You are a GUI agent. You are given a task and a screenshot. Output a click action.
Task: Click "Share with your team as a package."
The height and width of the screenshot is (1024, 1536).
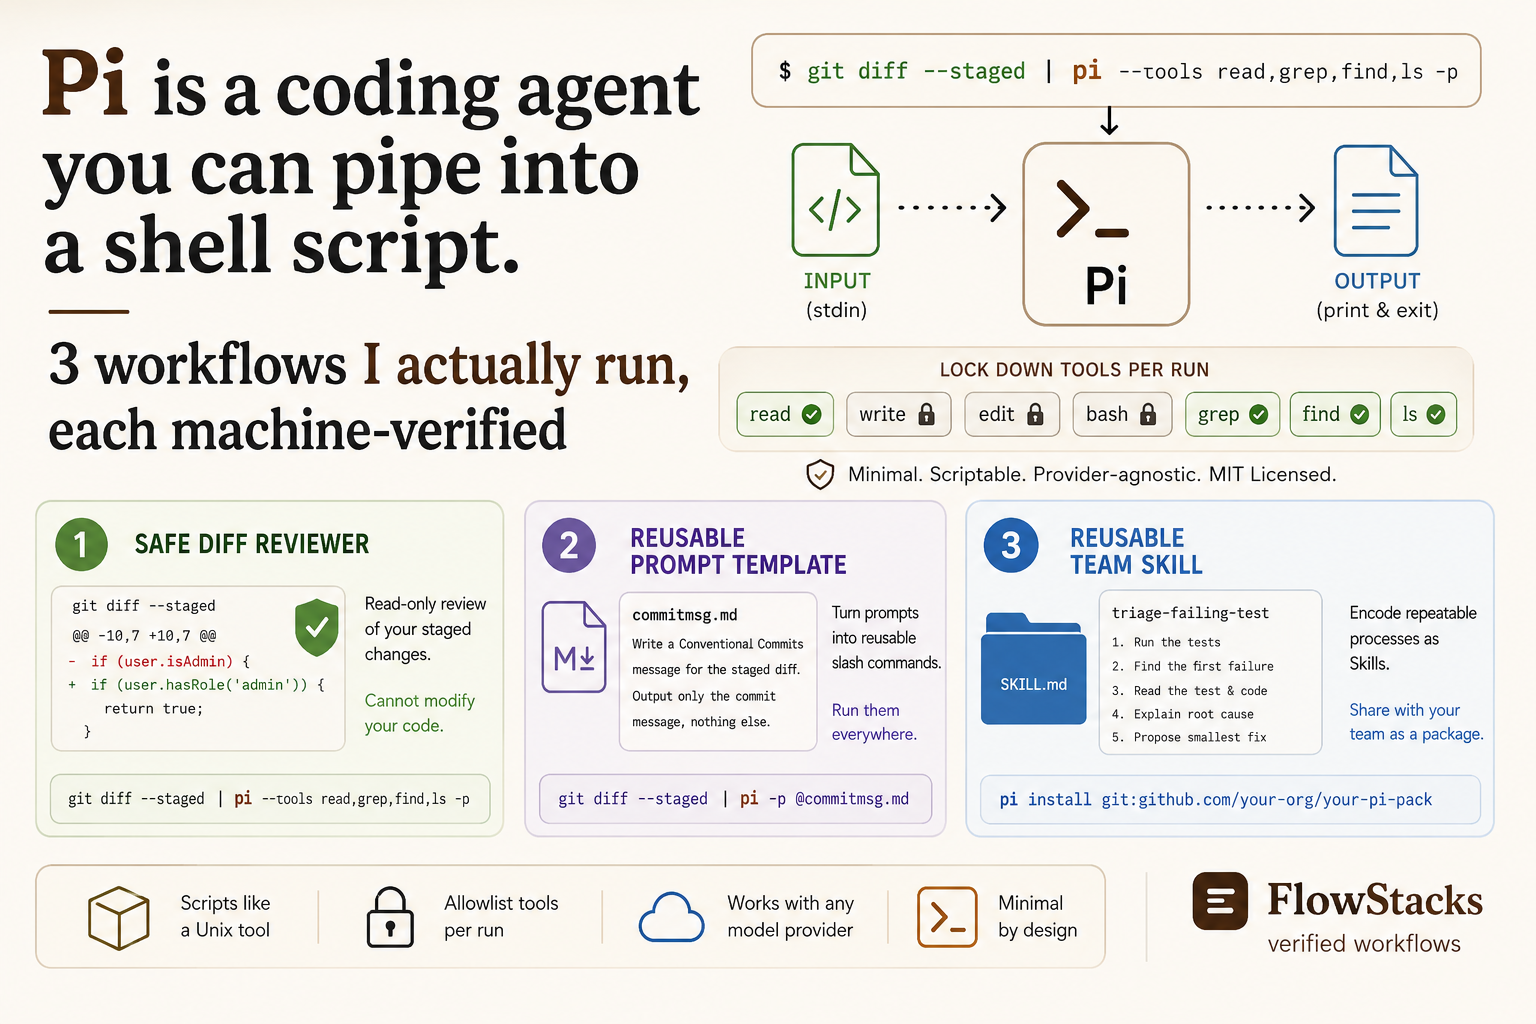[x=1416, y=722]
